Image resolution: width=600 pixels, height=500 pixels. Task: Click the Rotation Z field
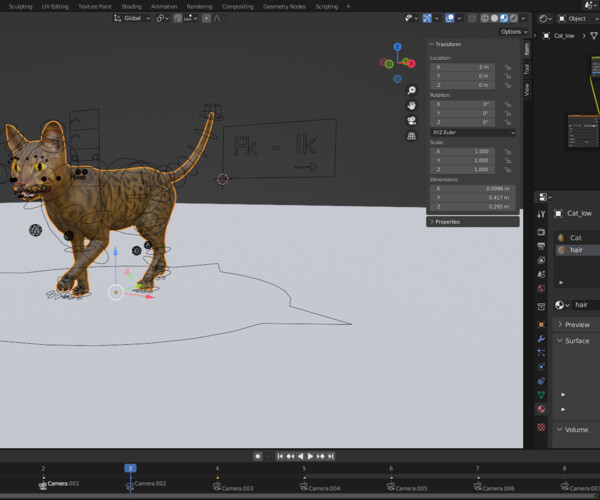click(x=462, y=122)
